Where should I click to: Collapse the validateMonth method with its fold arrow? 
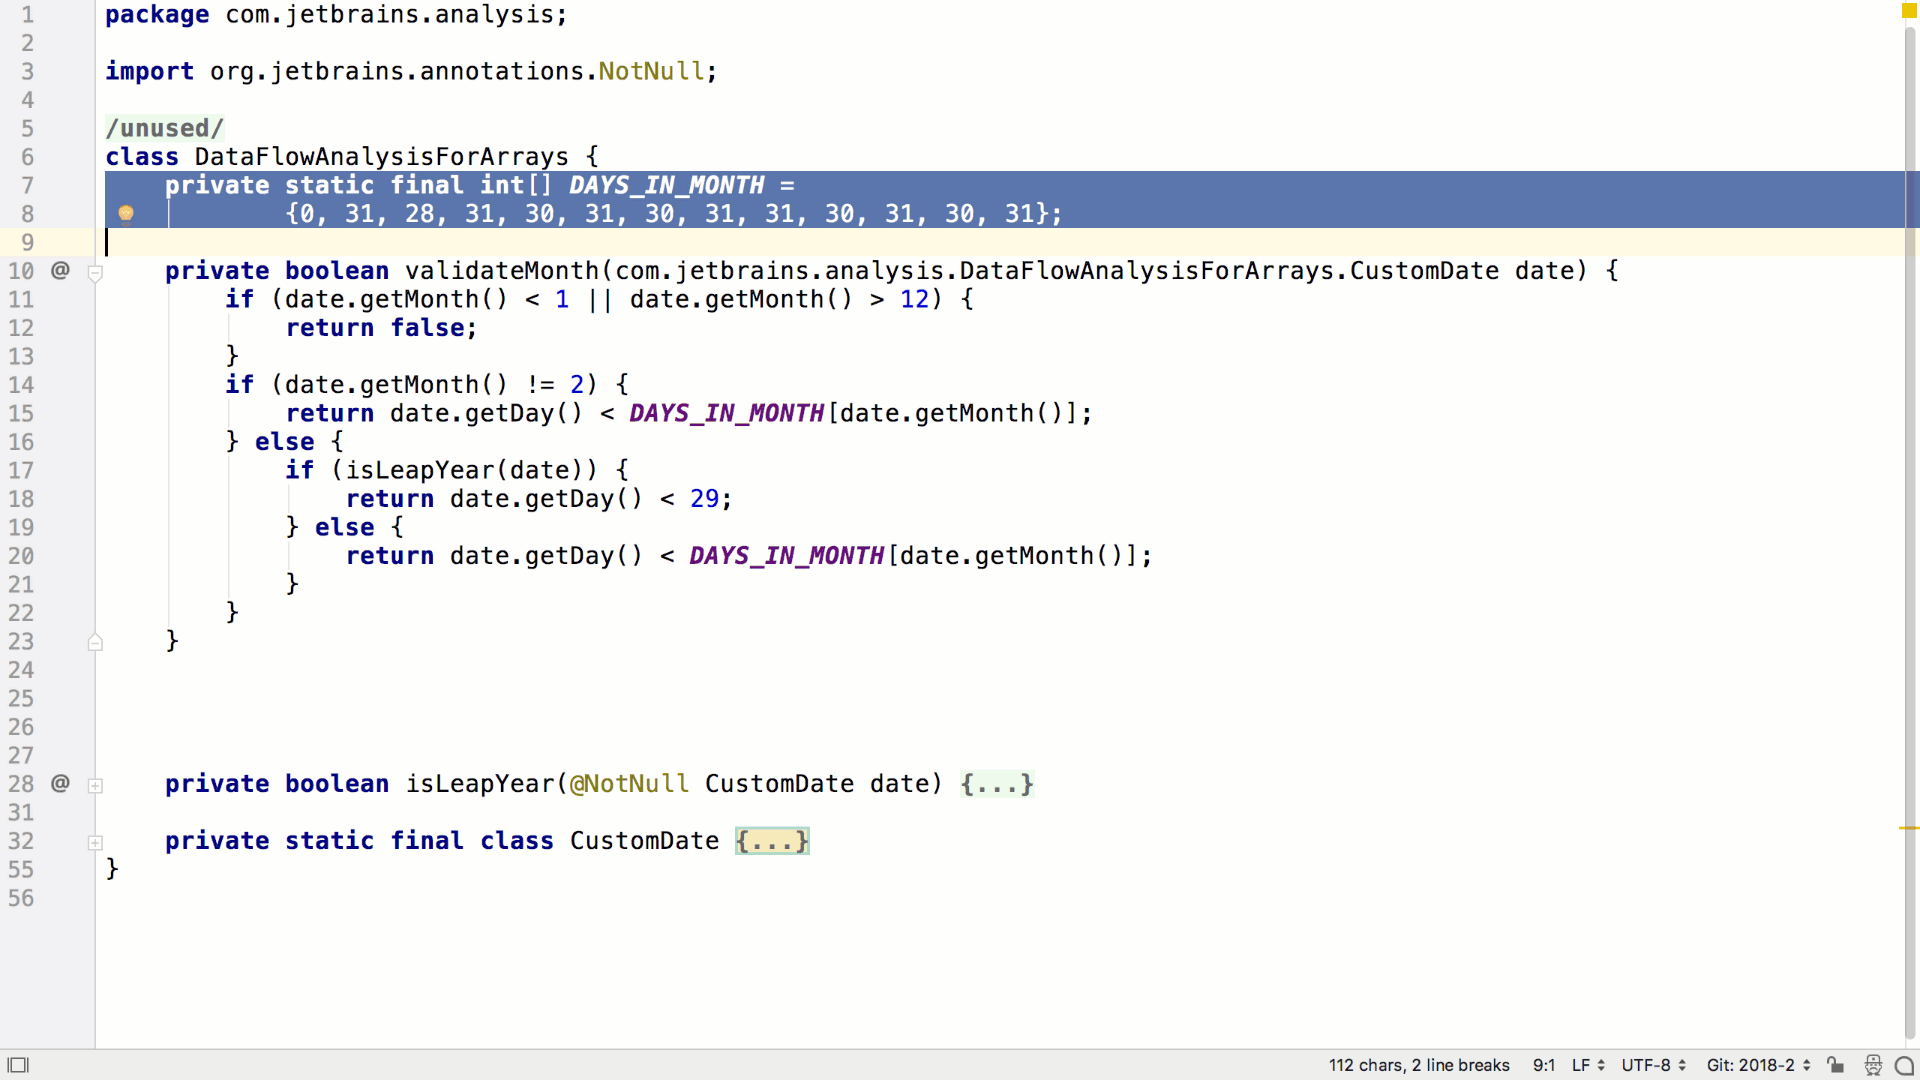[96, 273]
